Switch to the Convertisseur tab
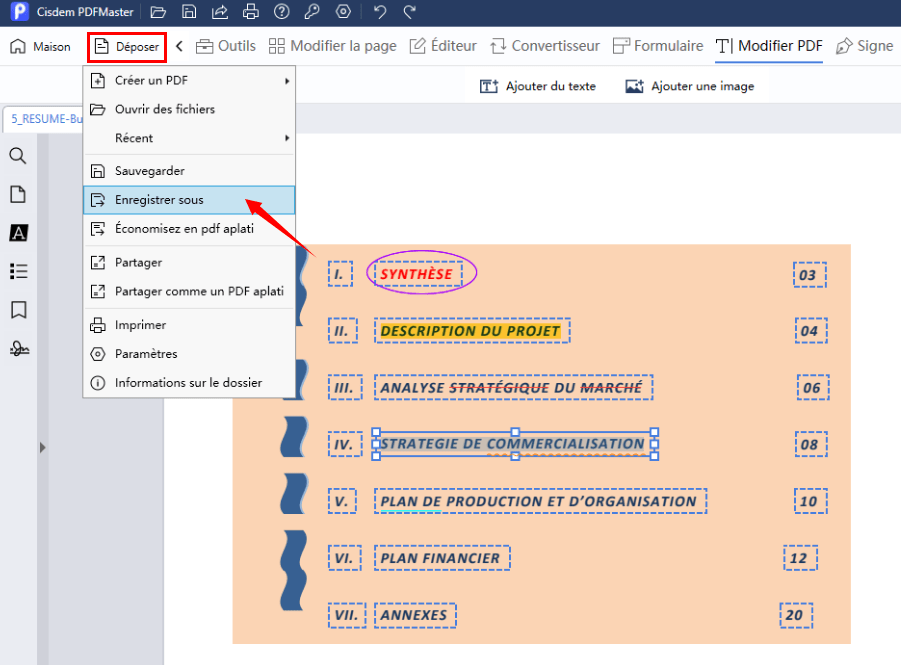Screen dimensions: 902x665 point(545,46)
